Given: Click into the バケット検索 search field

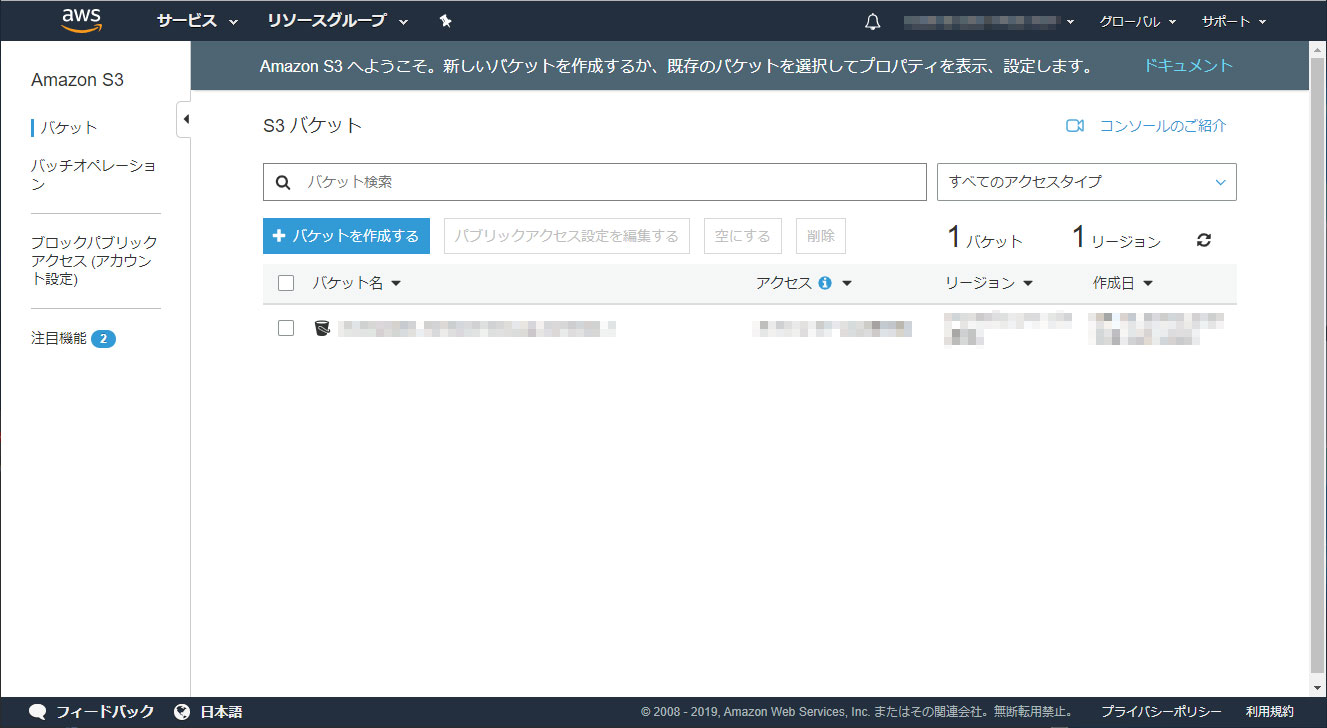Looking at the screenshot, I should (x=595, y=182).
